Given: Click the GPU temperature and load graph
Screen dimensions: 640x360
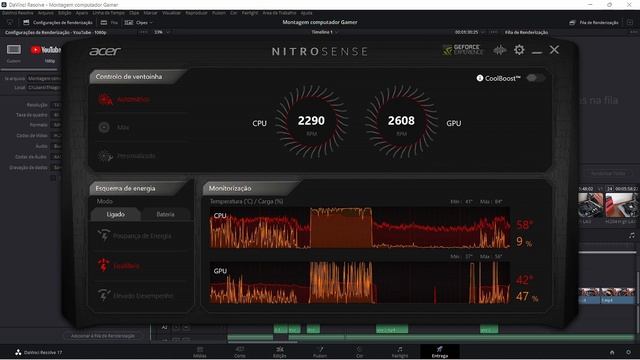Looking at the screenshot, I should point(360,282).
